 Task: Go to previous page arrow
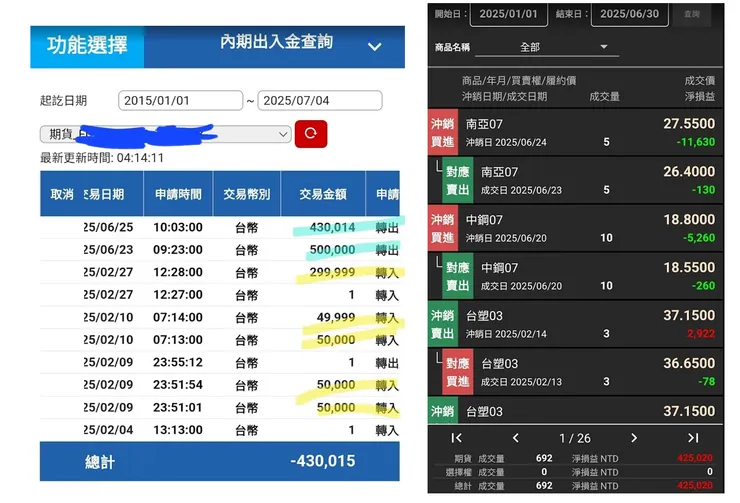coord(516,438)
